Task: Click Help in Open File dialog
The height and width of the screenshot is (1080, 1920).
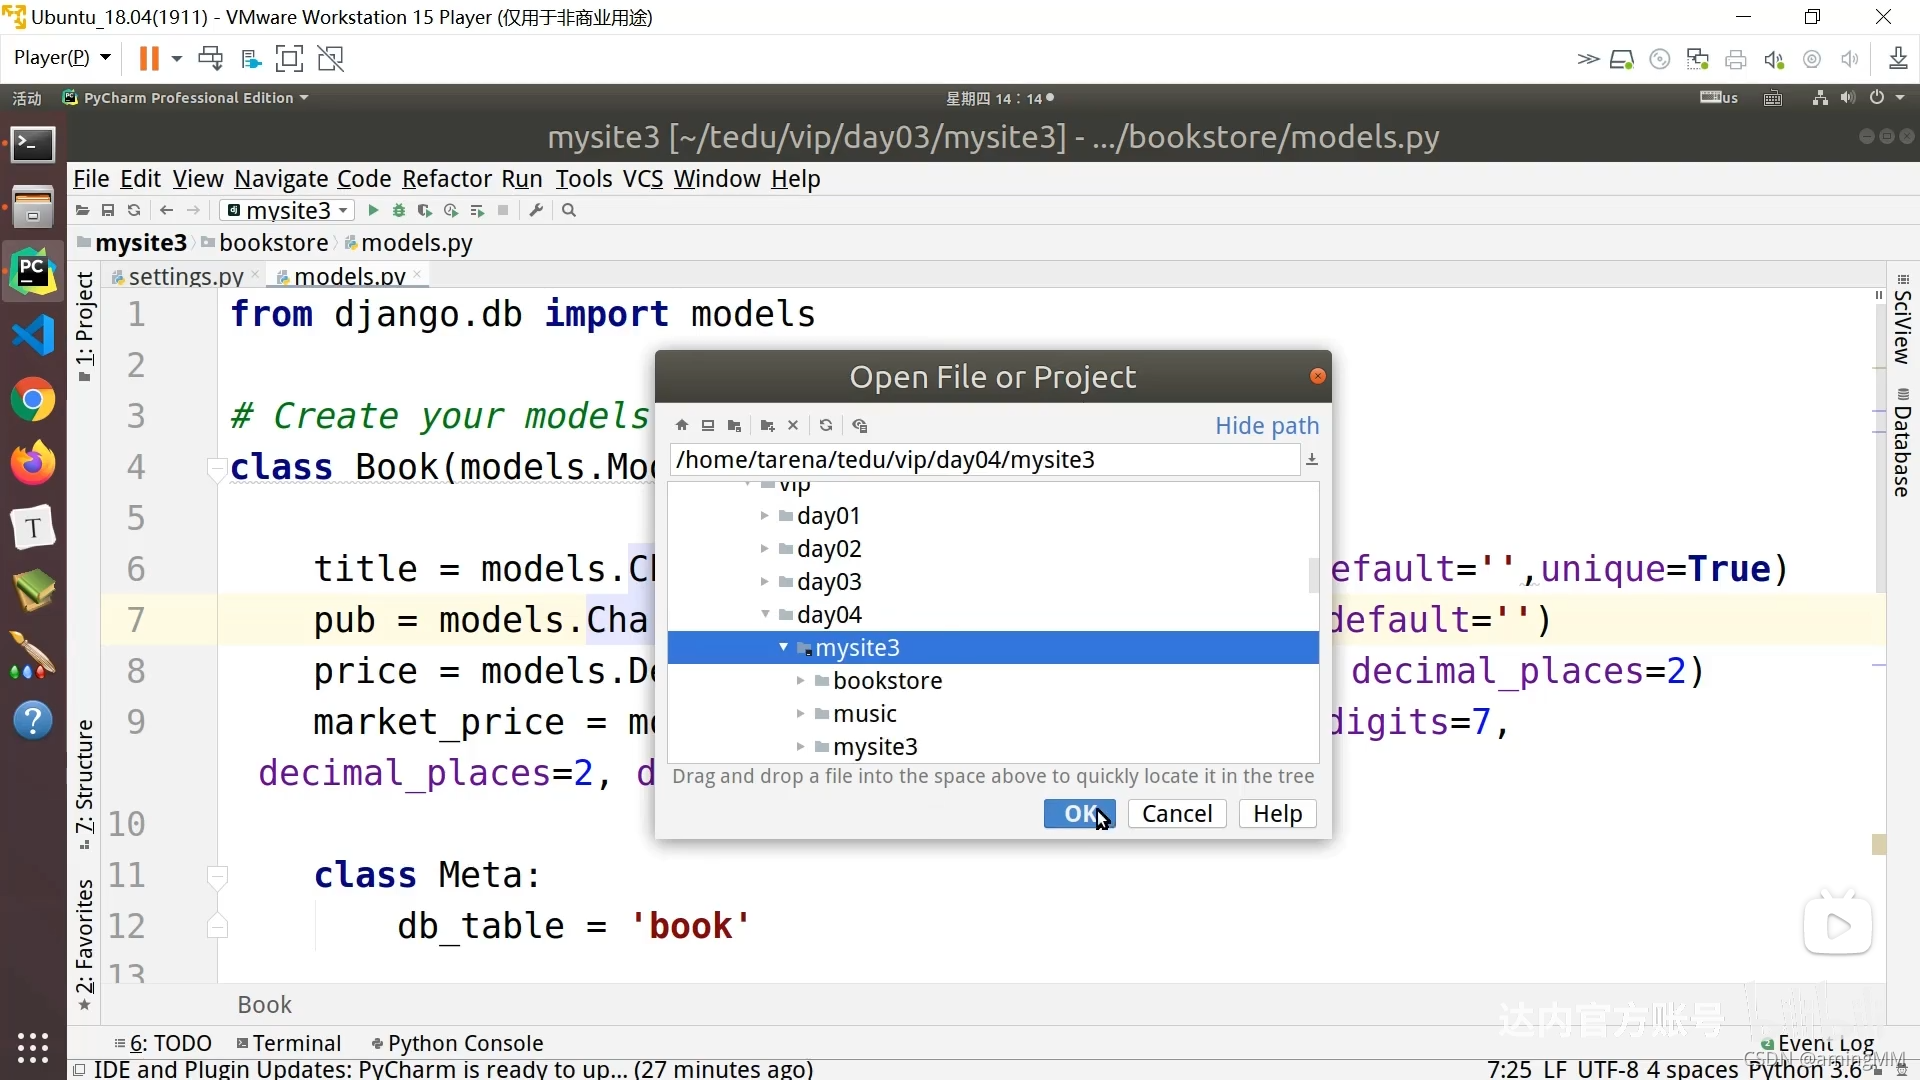Action: [1277, 814]
